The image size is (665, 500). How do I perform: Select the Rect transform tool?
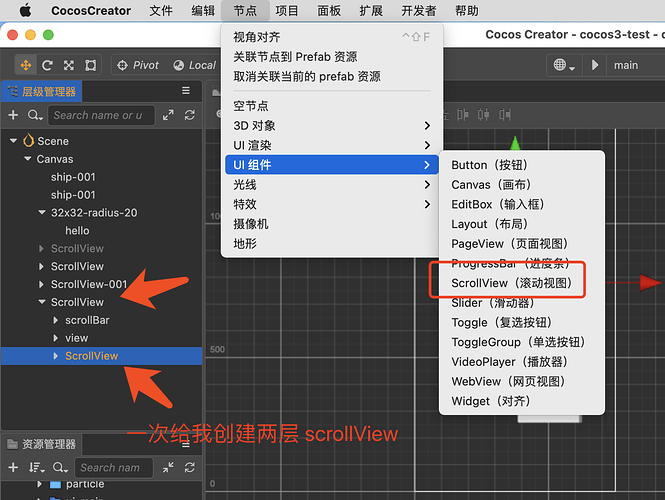click(90, 65)
